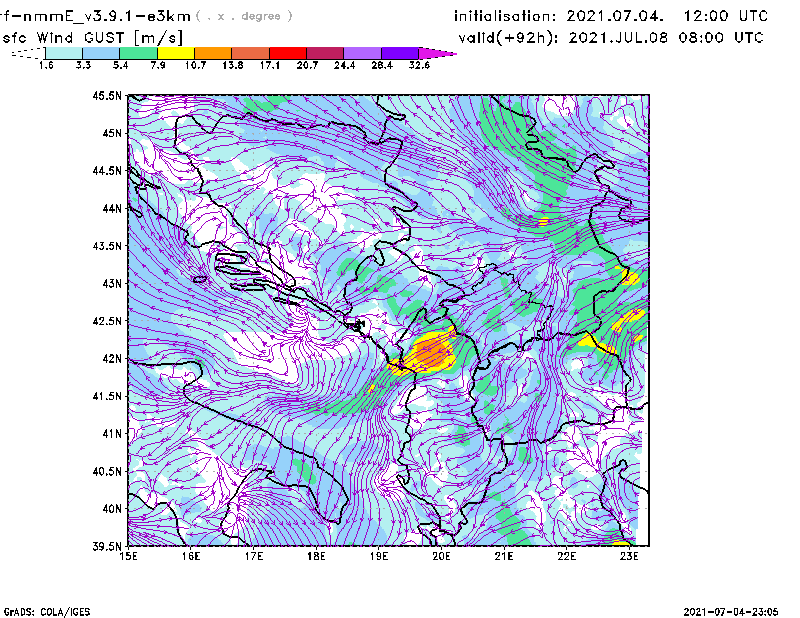Click the 17E longitude label
The image size is (800, 618).
point(254,556)
